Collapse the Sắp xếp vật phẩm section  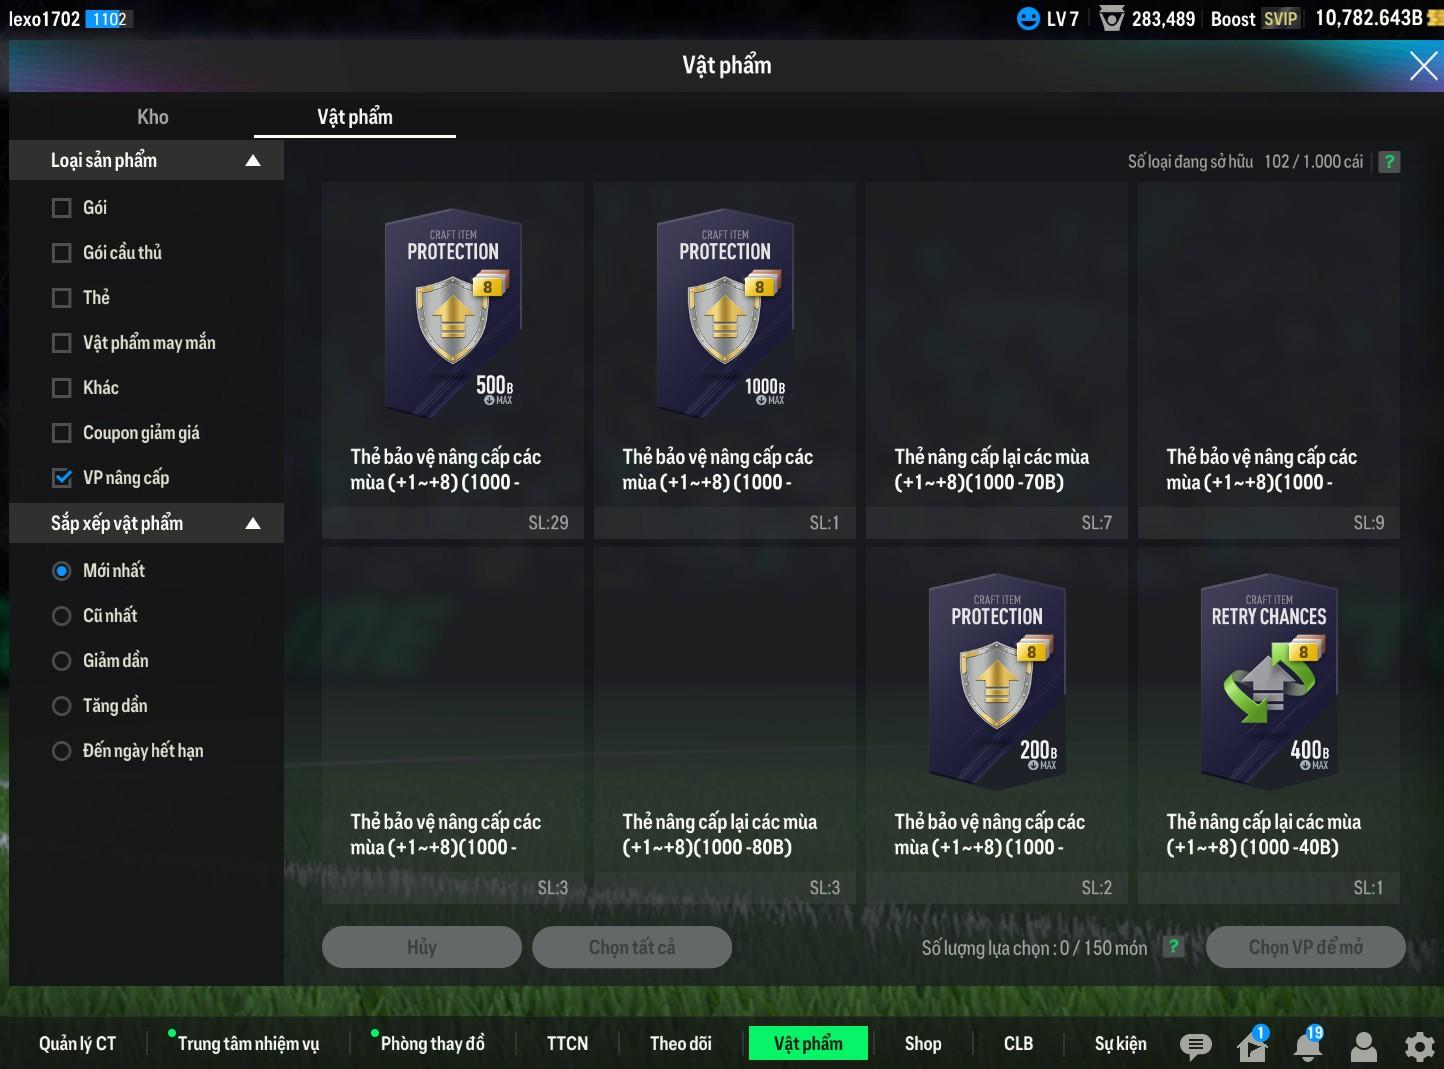(253, 524)
